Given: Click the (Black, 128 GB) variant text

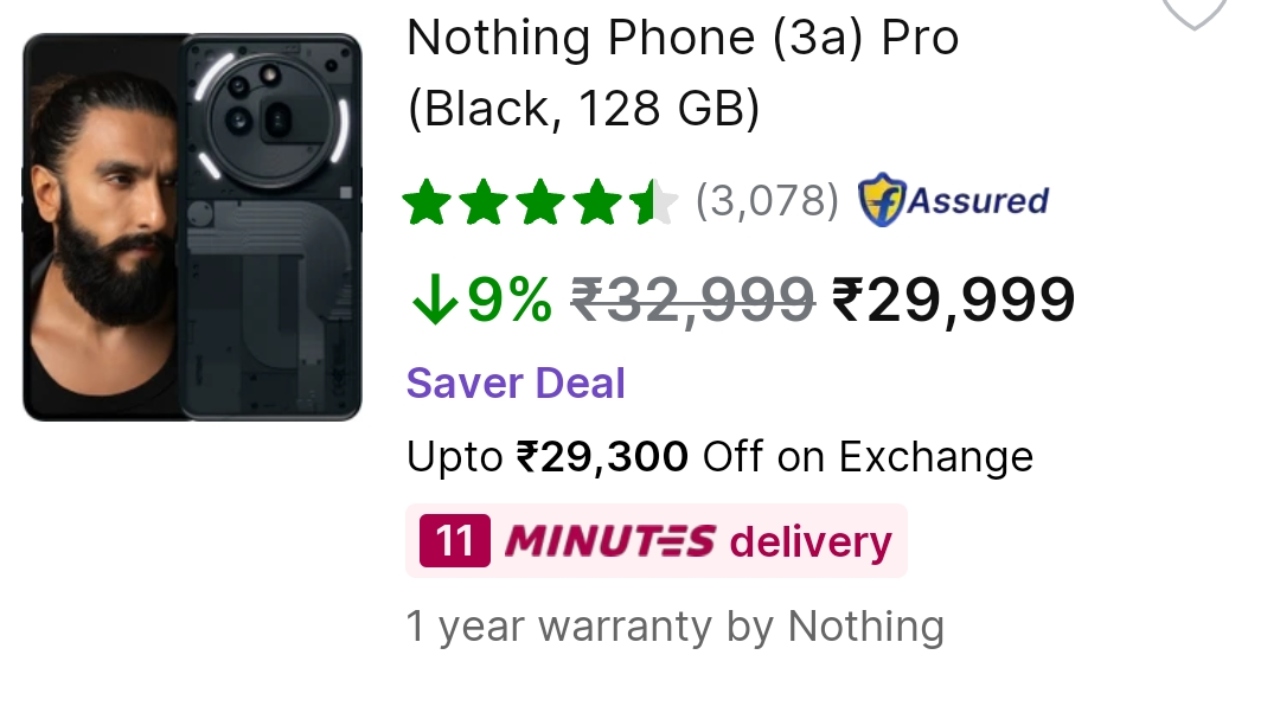Looking at the screenshot, I should (x=583, y=108).
